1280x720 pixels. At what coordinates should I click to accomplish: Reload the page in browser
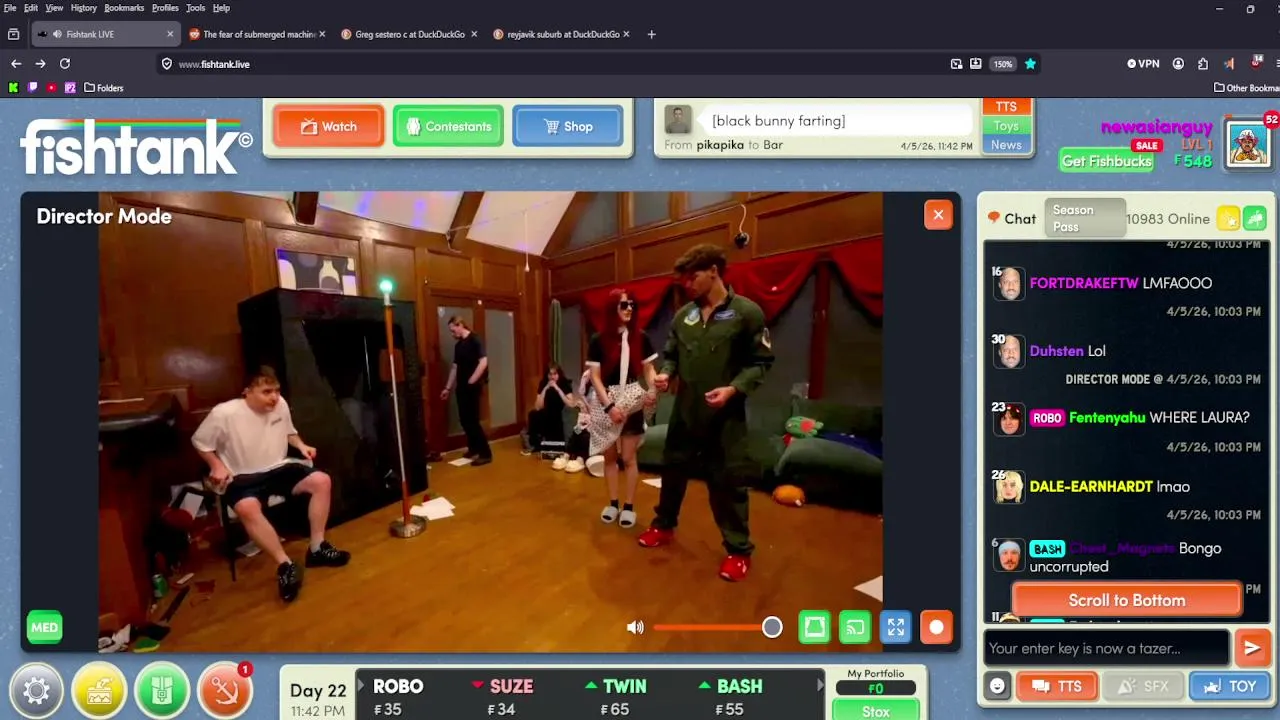pos(65,63)
